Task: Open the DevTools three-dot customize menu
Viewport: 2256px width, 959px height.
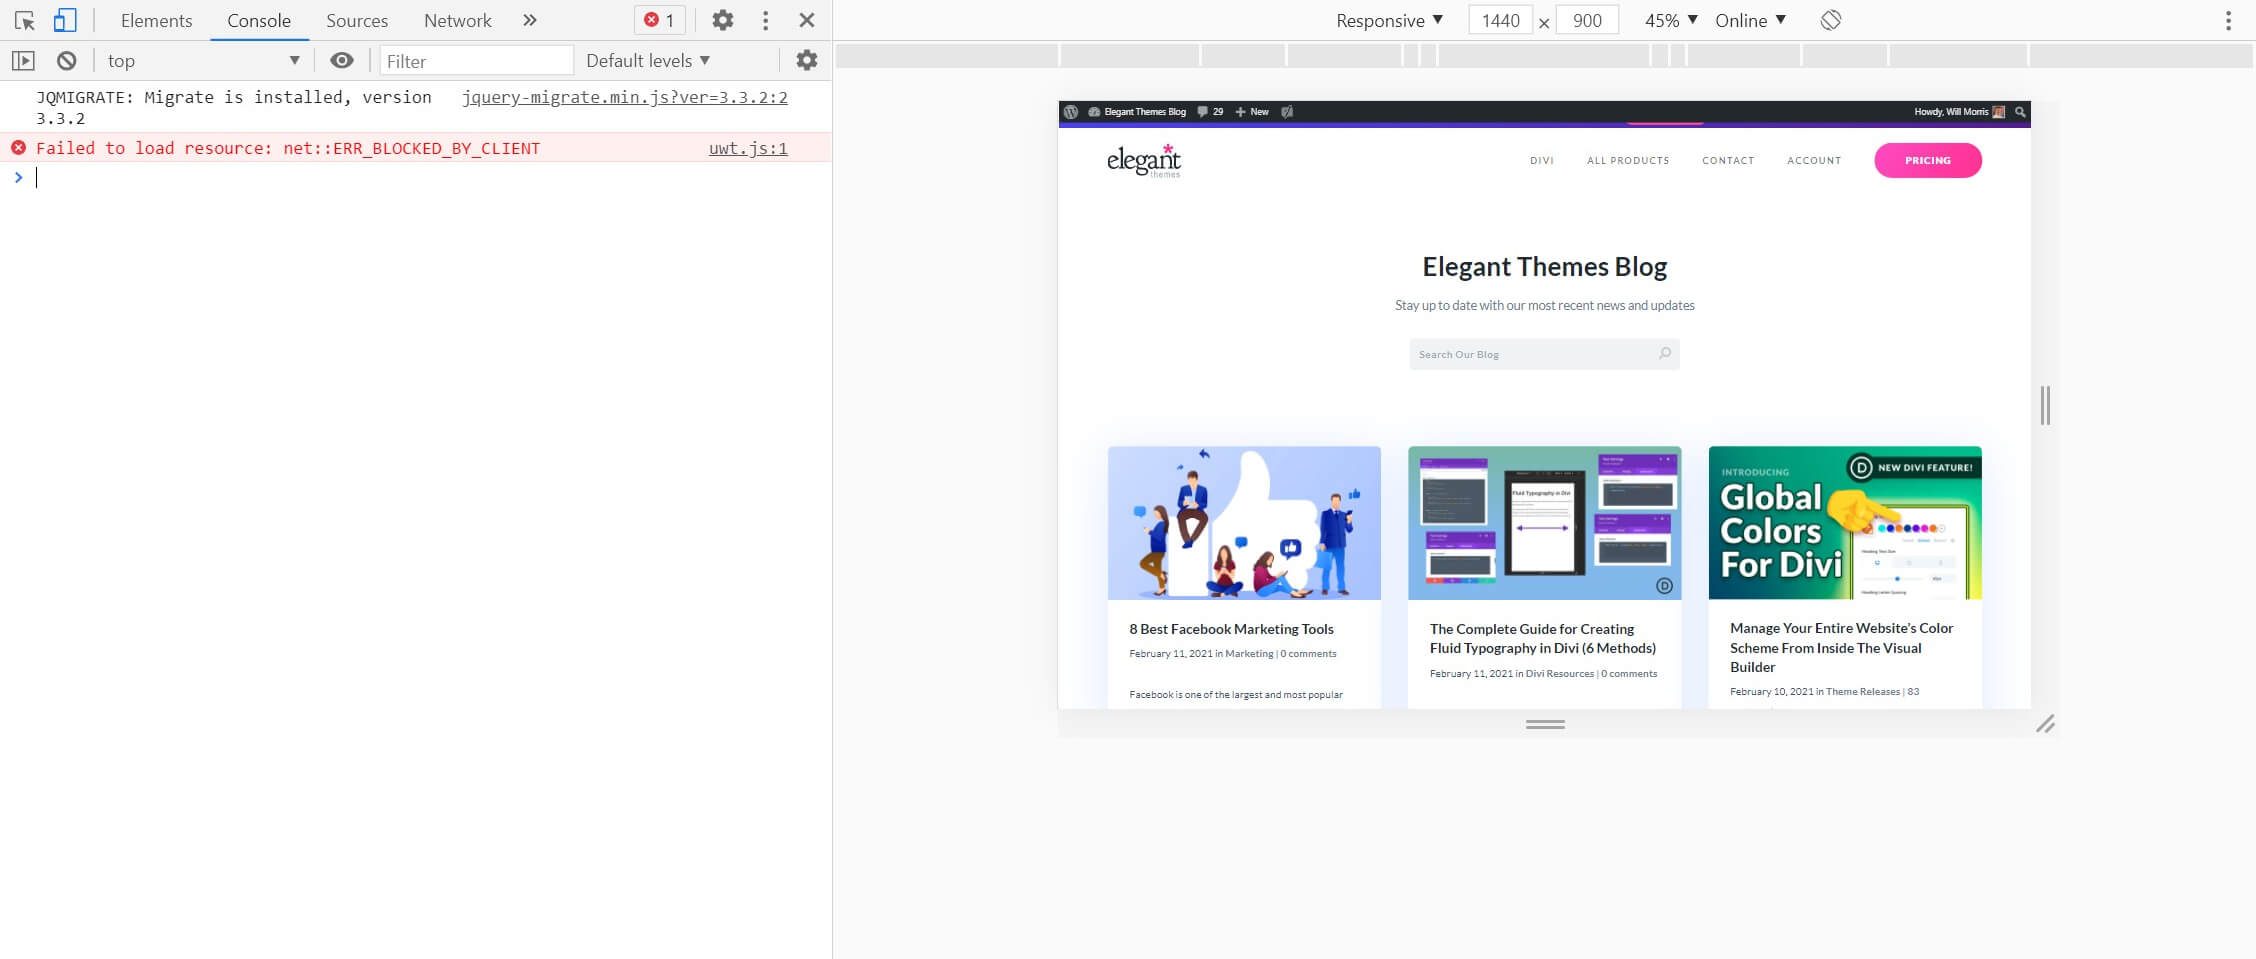Action: click(765, 19)
